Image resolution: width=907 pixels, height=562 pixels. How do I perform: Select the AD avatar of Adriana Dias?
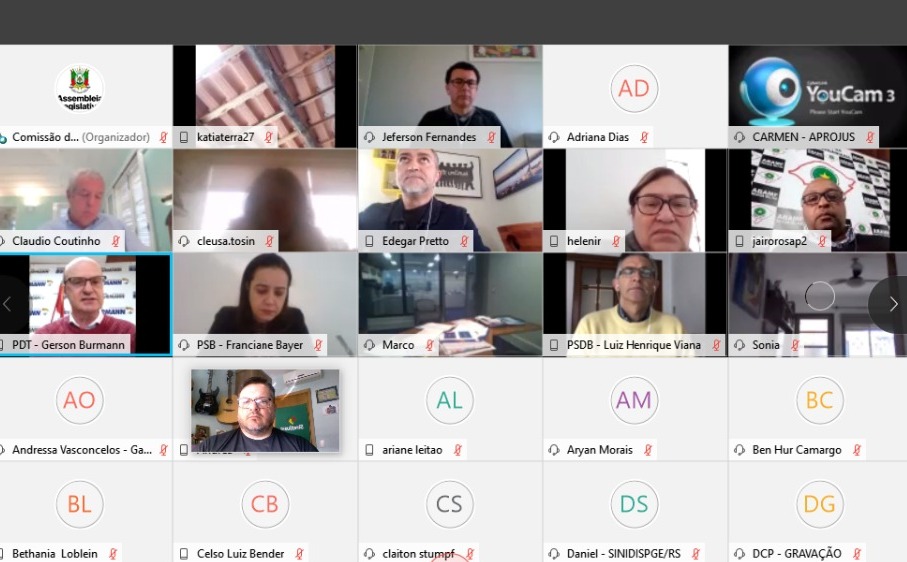(x=634, y=88)
